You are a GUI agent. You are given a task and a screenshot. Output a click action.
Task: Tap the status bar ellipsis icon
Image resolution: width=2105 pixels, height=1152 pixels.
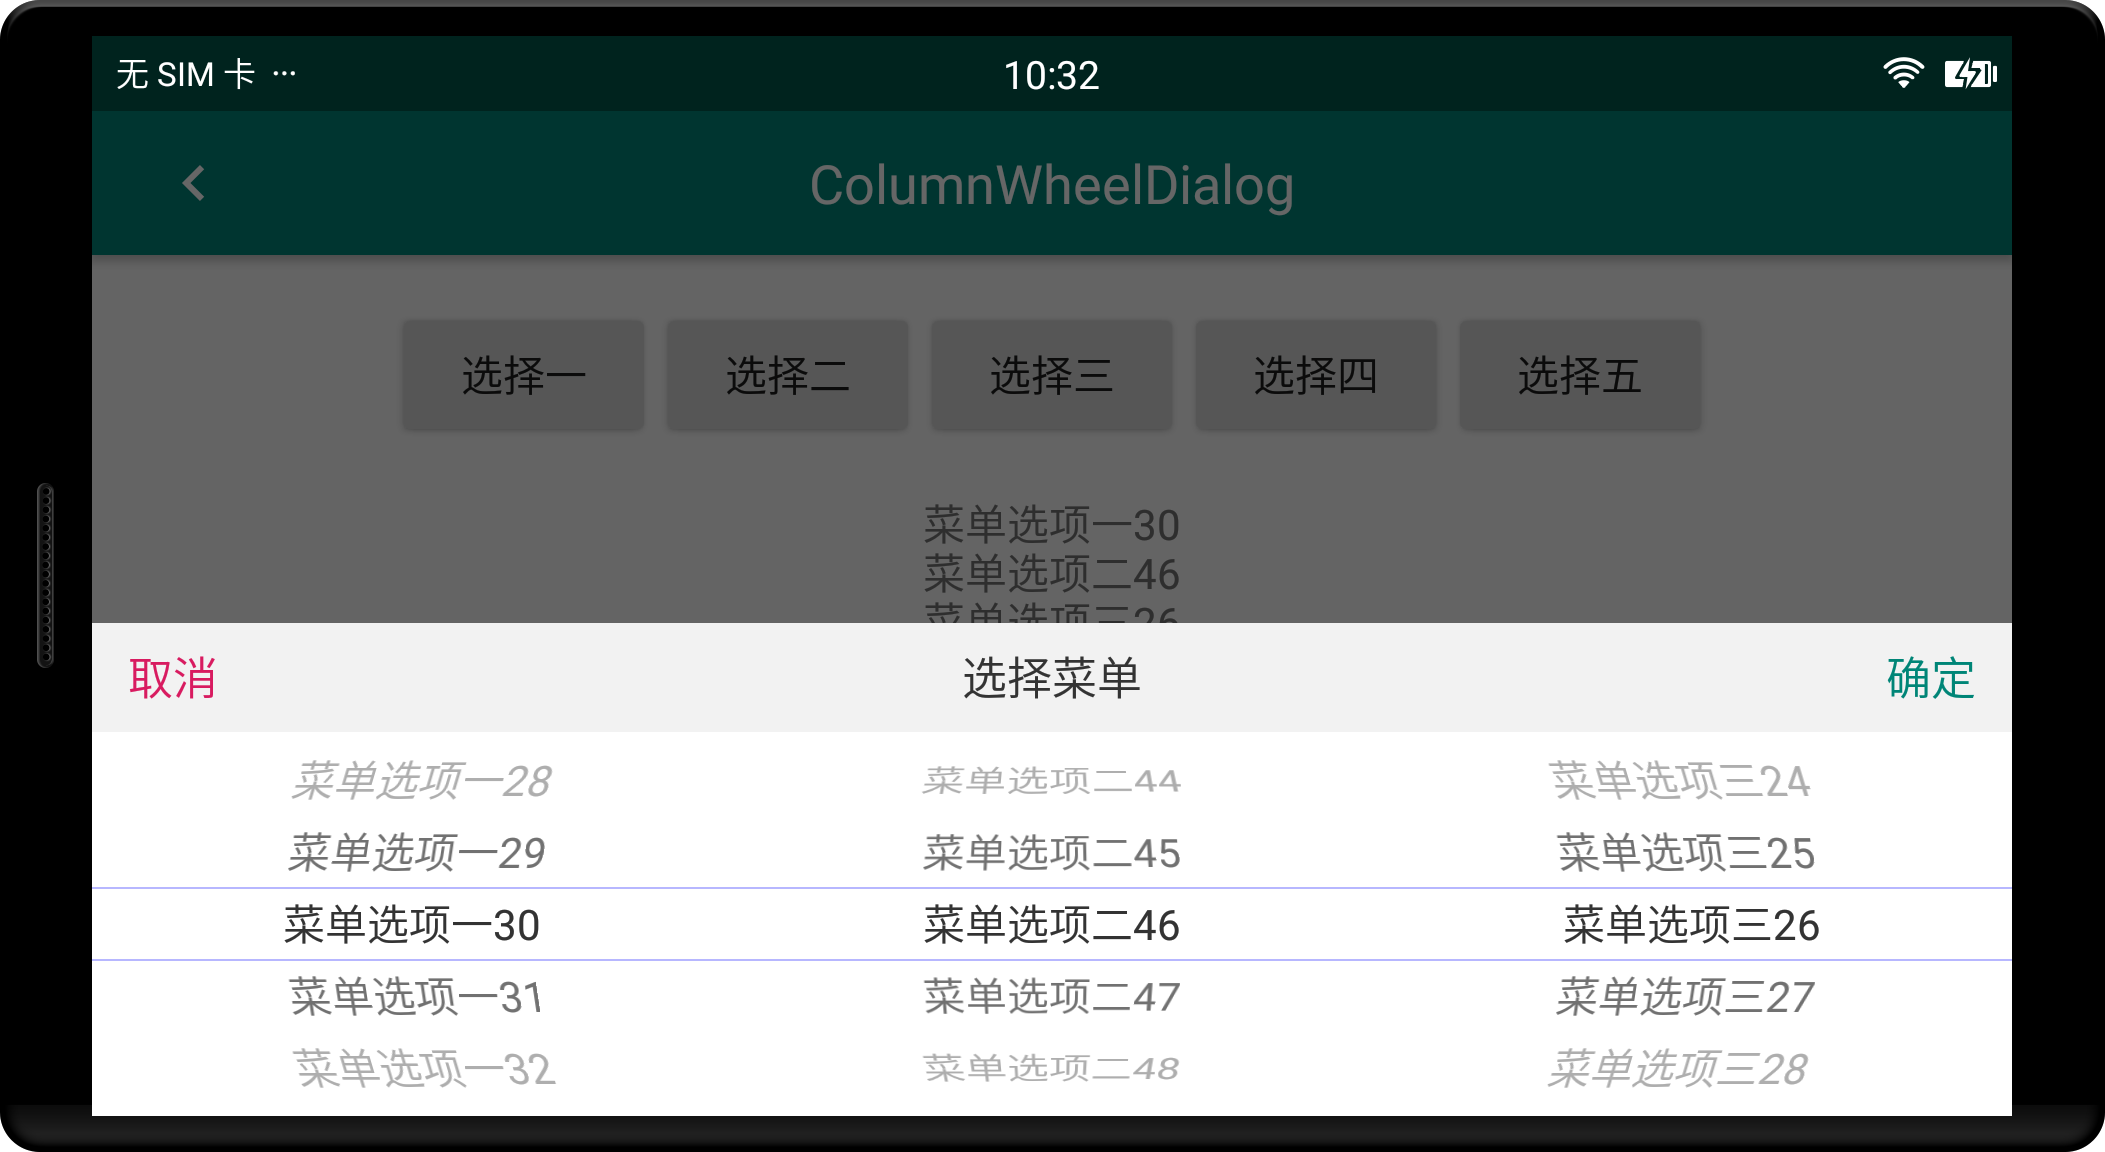tap(284, 74)
